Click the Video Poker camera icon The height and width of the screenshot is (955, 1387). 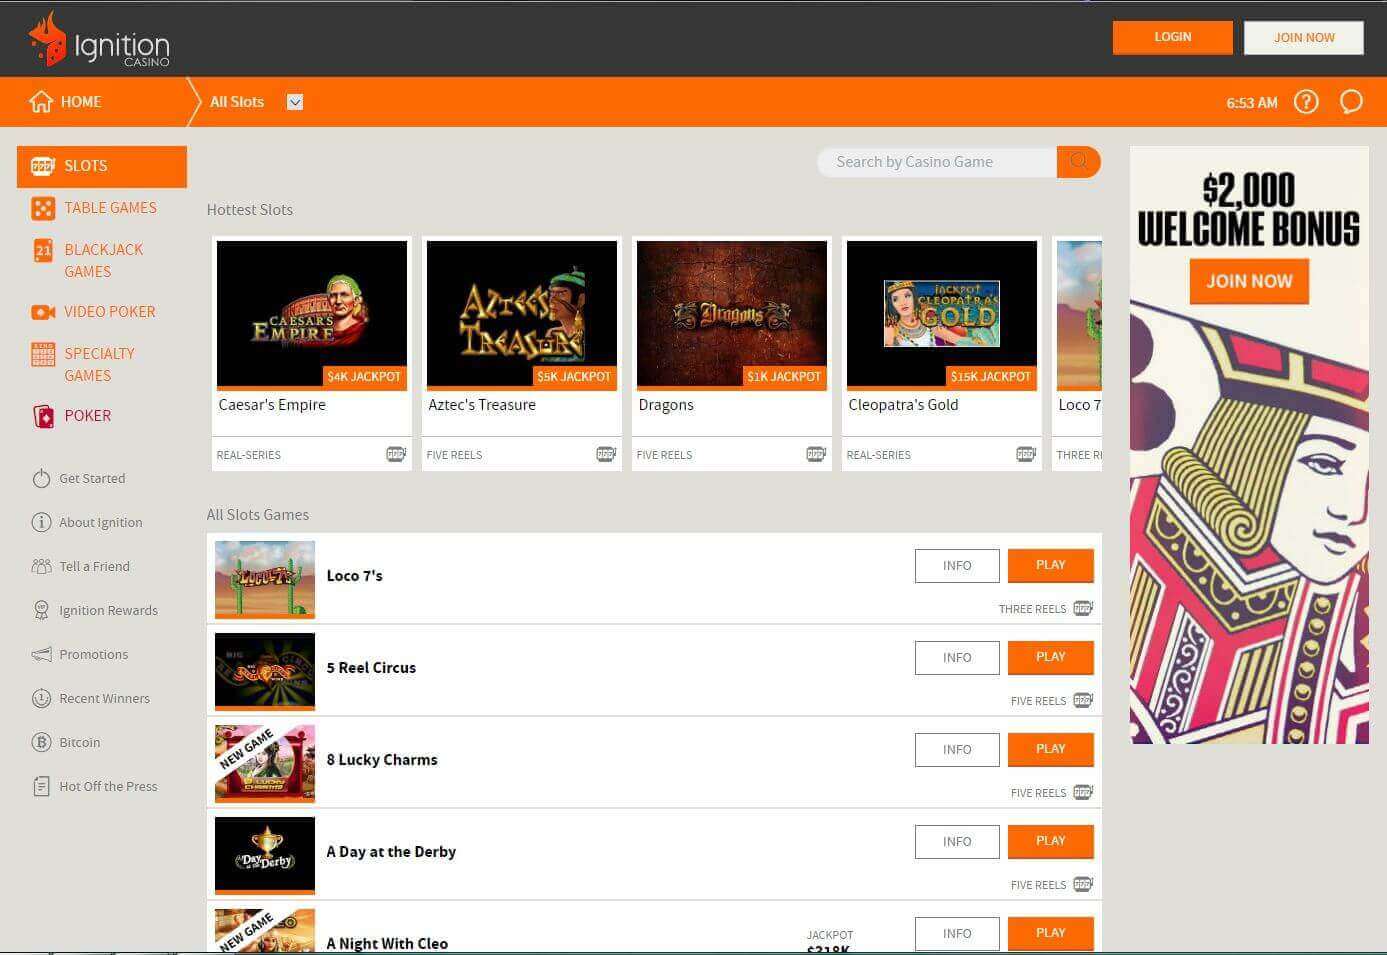click(43, 312)
